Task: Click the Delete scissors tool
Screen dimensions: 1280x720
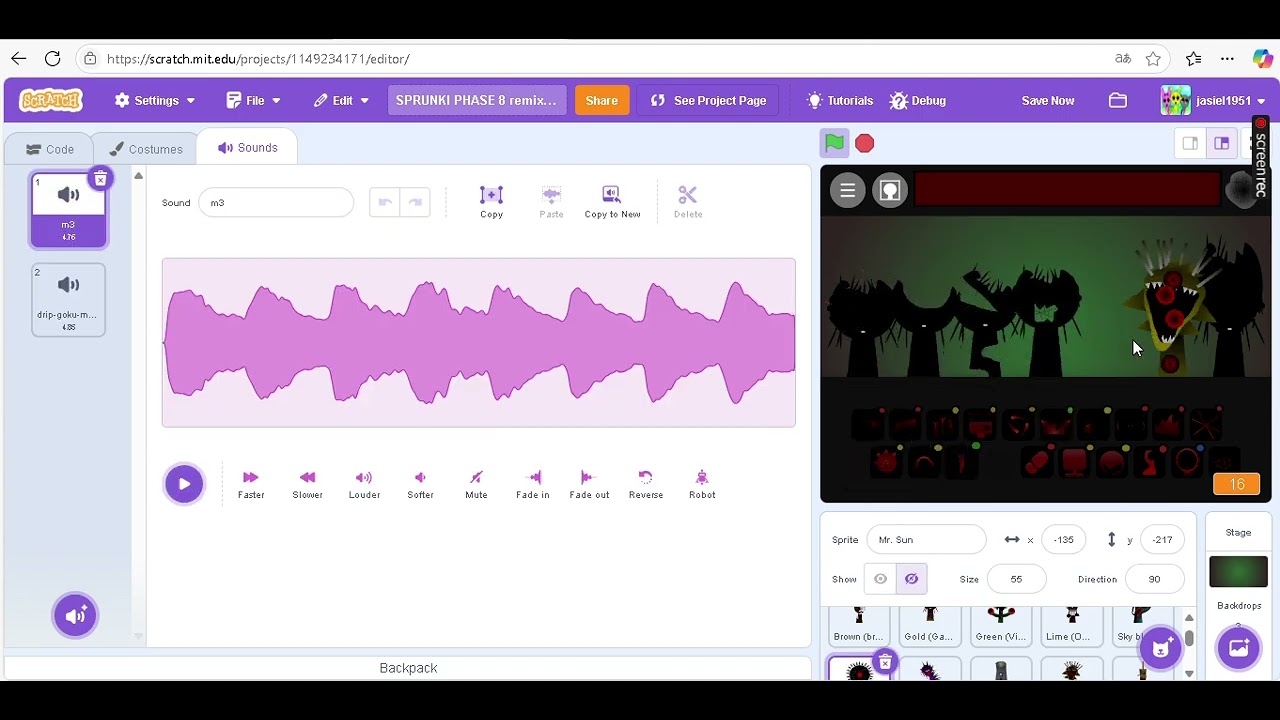Action: (x=687, y=201)
